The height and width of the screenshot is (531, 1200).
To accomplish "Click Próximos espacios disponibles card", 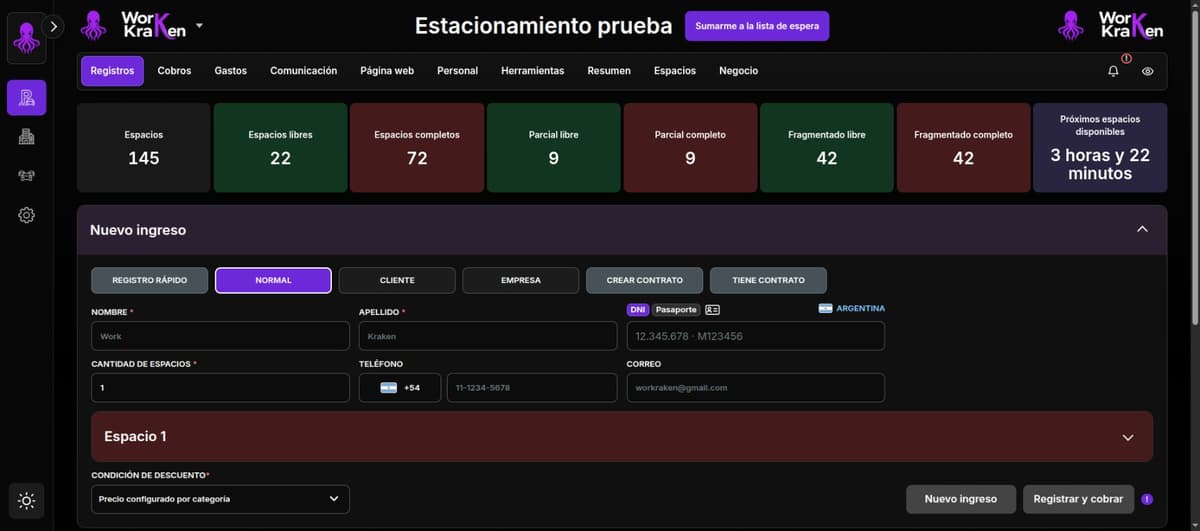I will point(1100,147).
